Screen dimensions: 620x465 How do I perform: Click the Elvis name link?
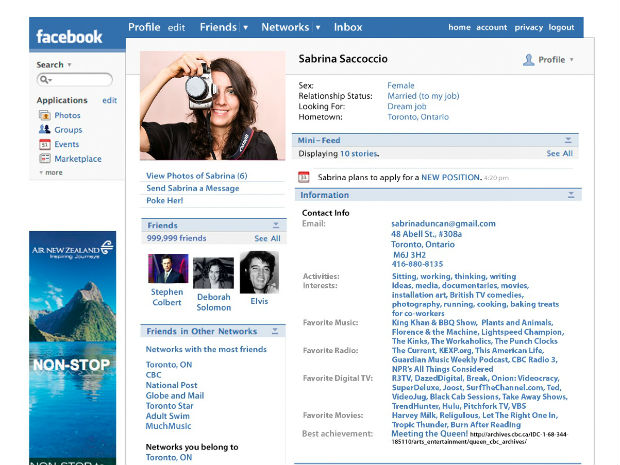(259, 301)
